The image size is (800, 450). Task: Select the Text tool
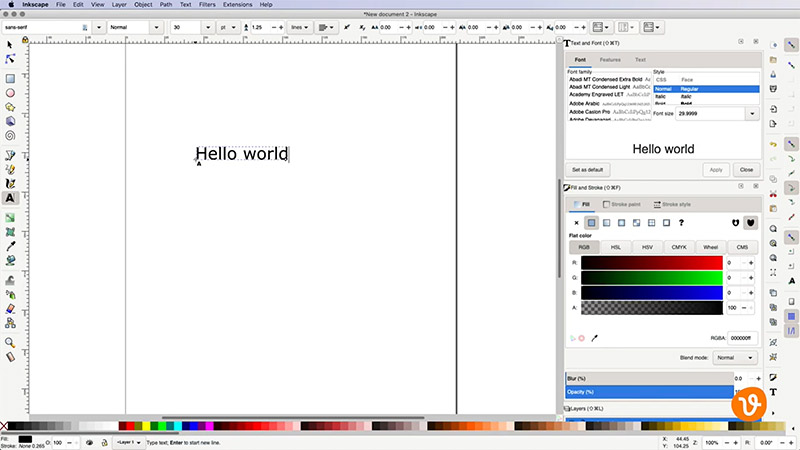coord(10,198)
